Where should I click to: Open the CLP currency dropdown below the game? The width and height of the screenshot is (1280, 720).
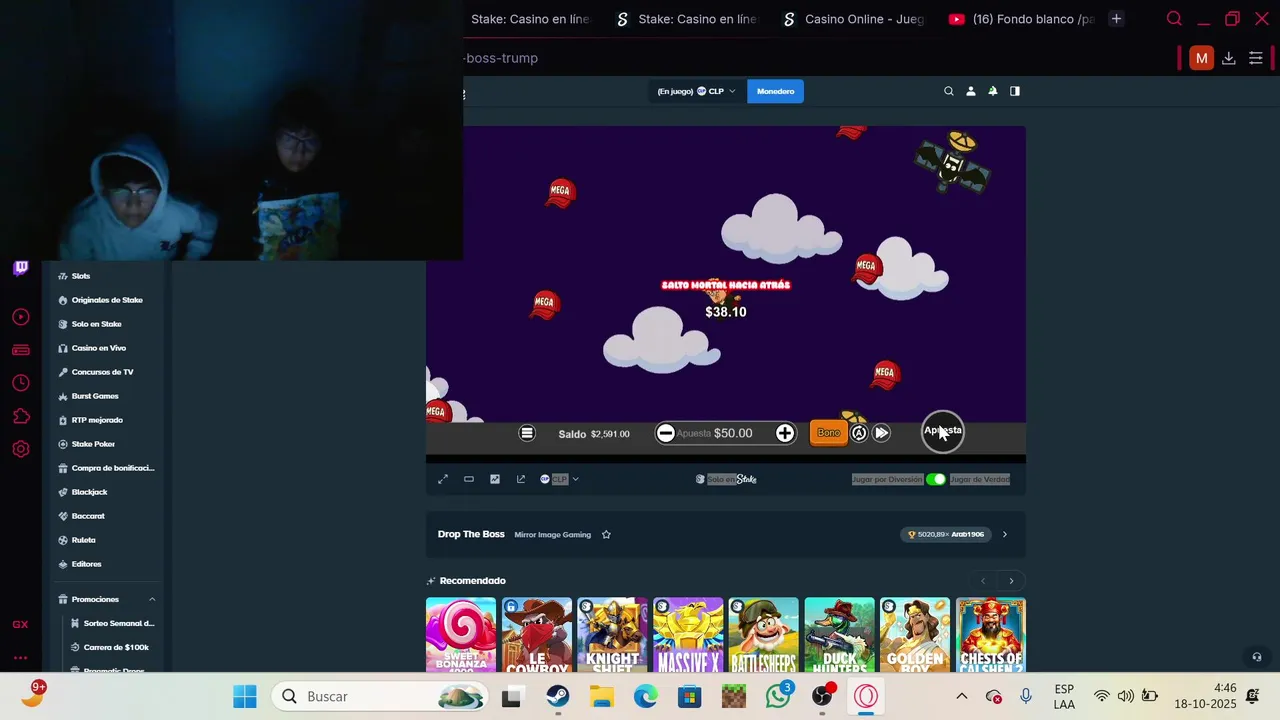coord(559,479)
